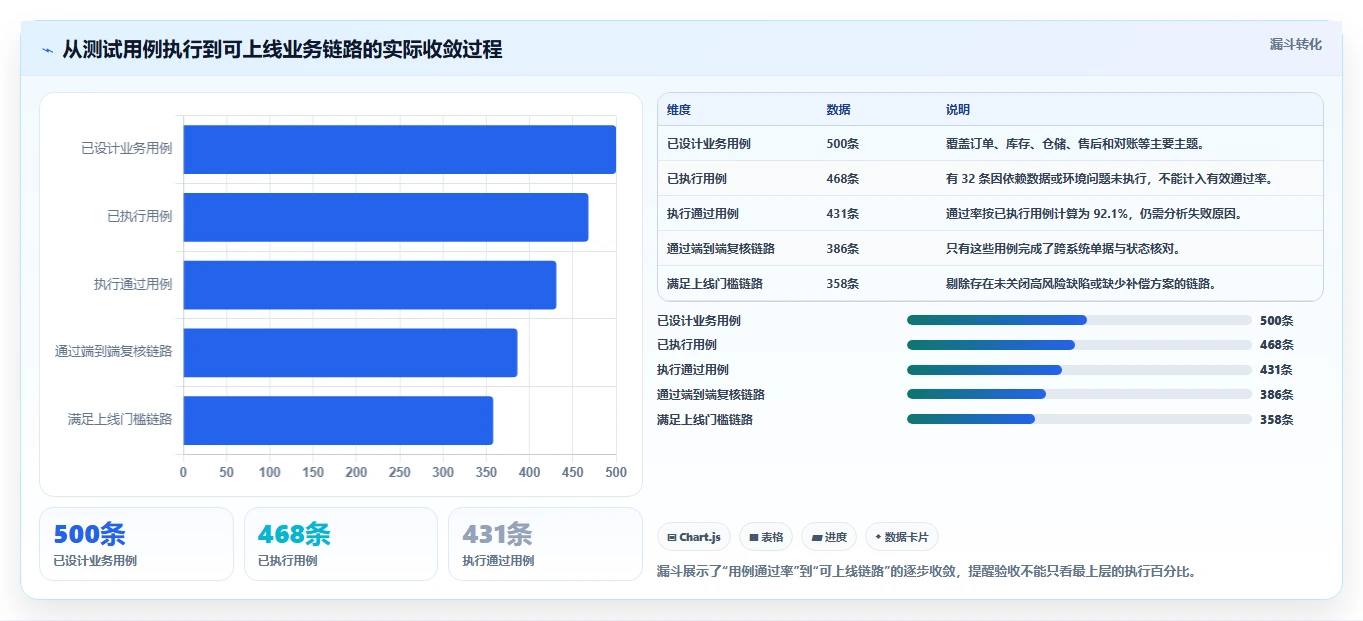Click the x-axis tick 500 on the chart

pyautogui.click(x=616, y=472)
